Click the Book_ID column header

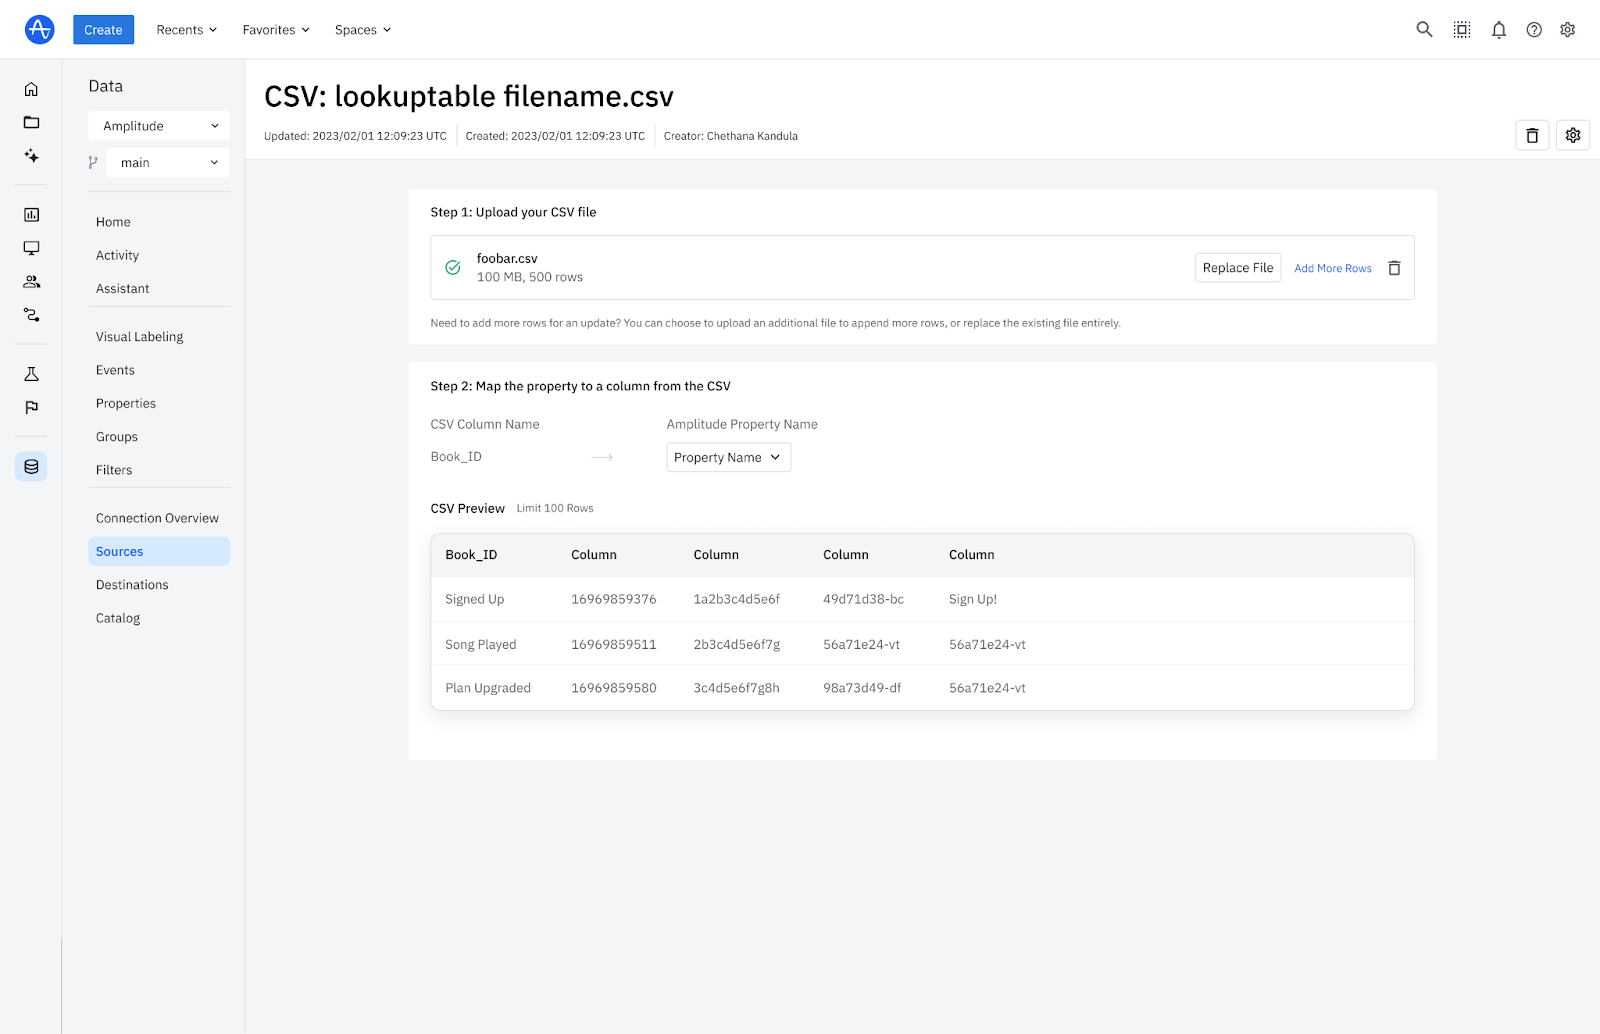point(471,555)
